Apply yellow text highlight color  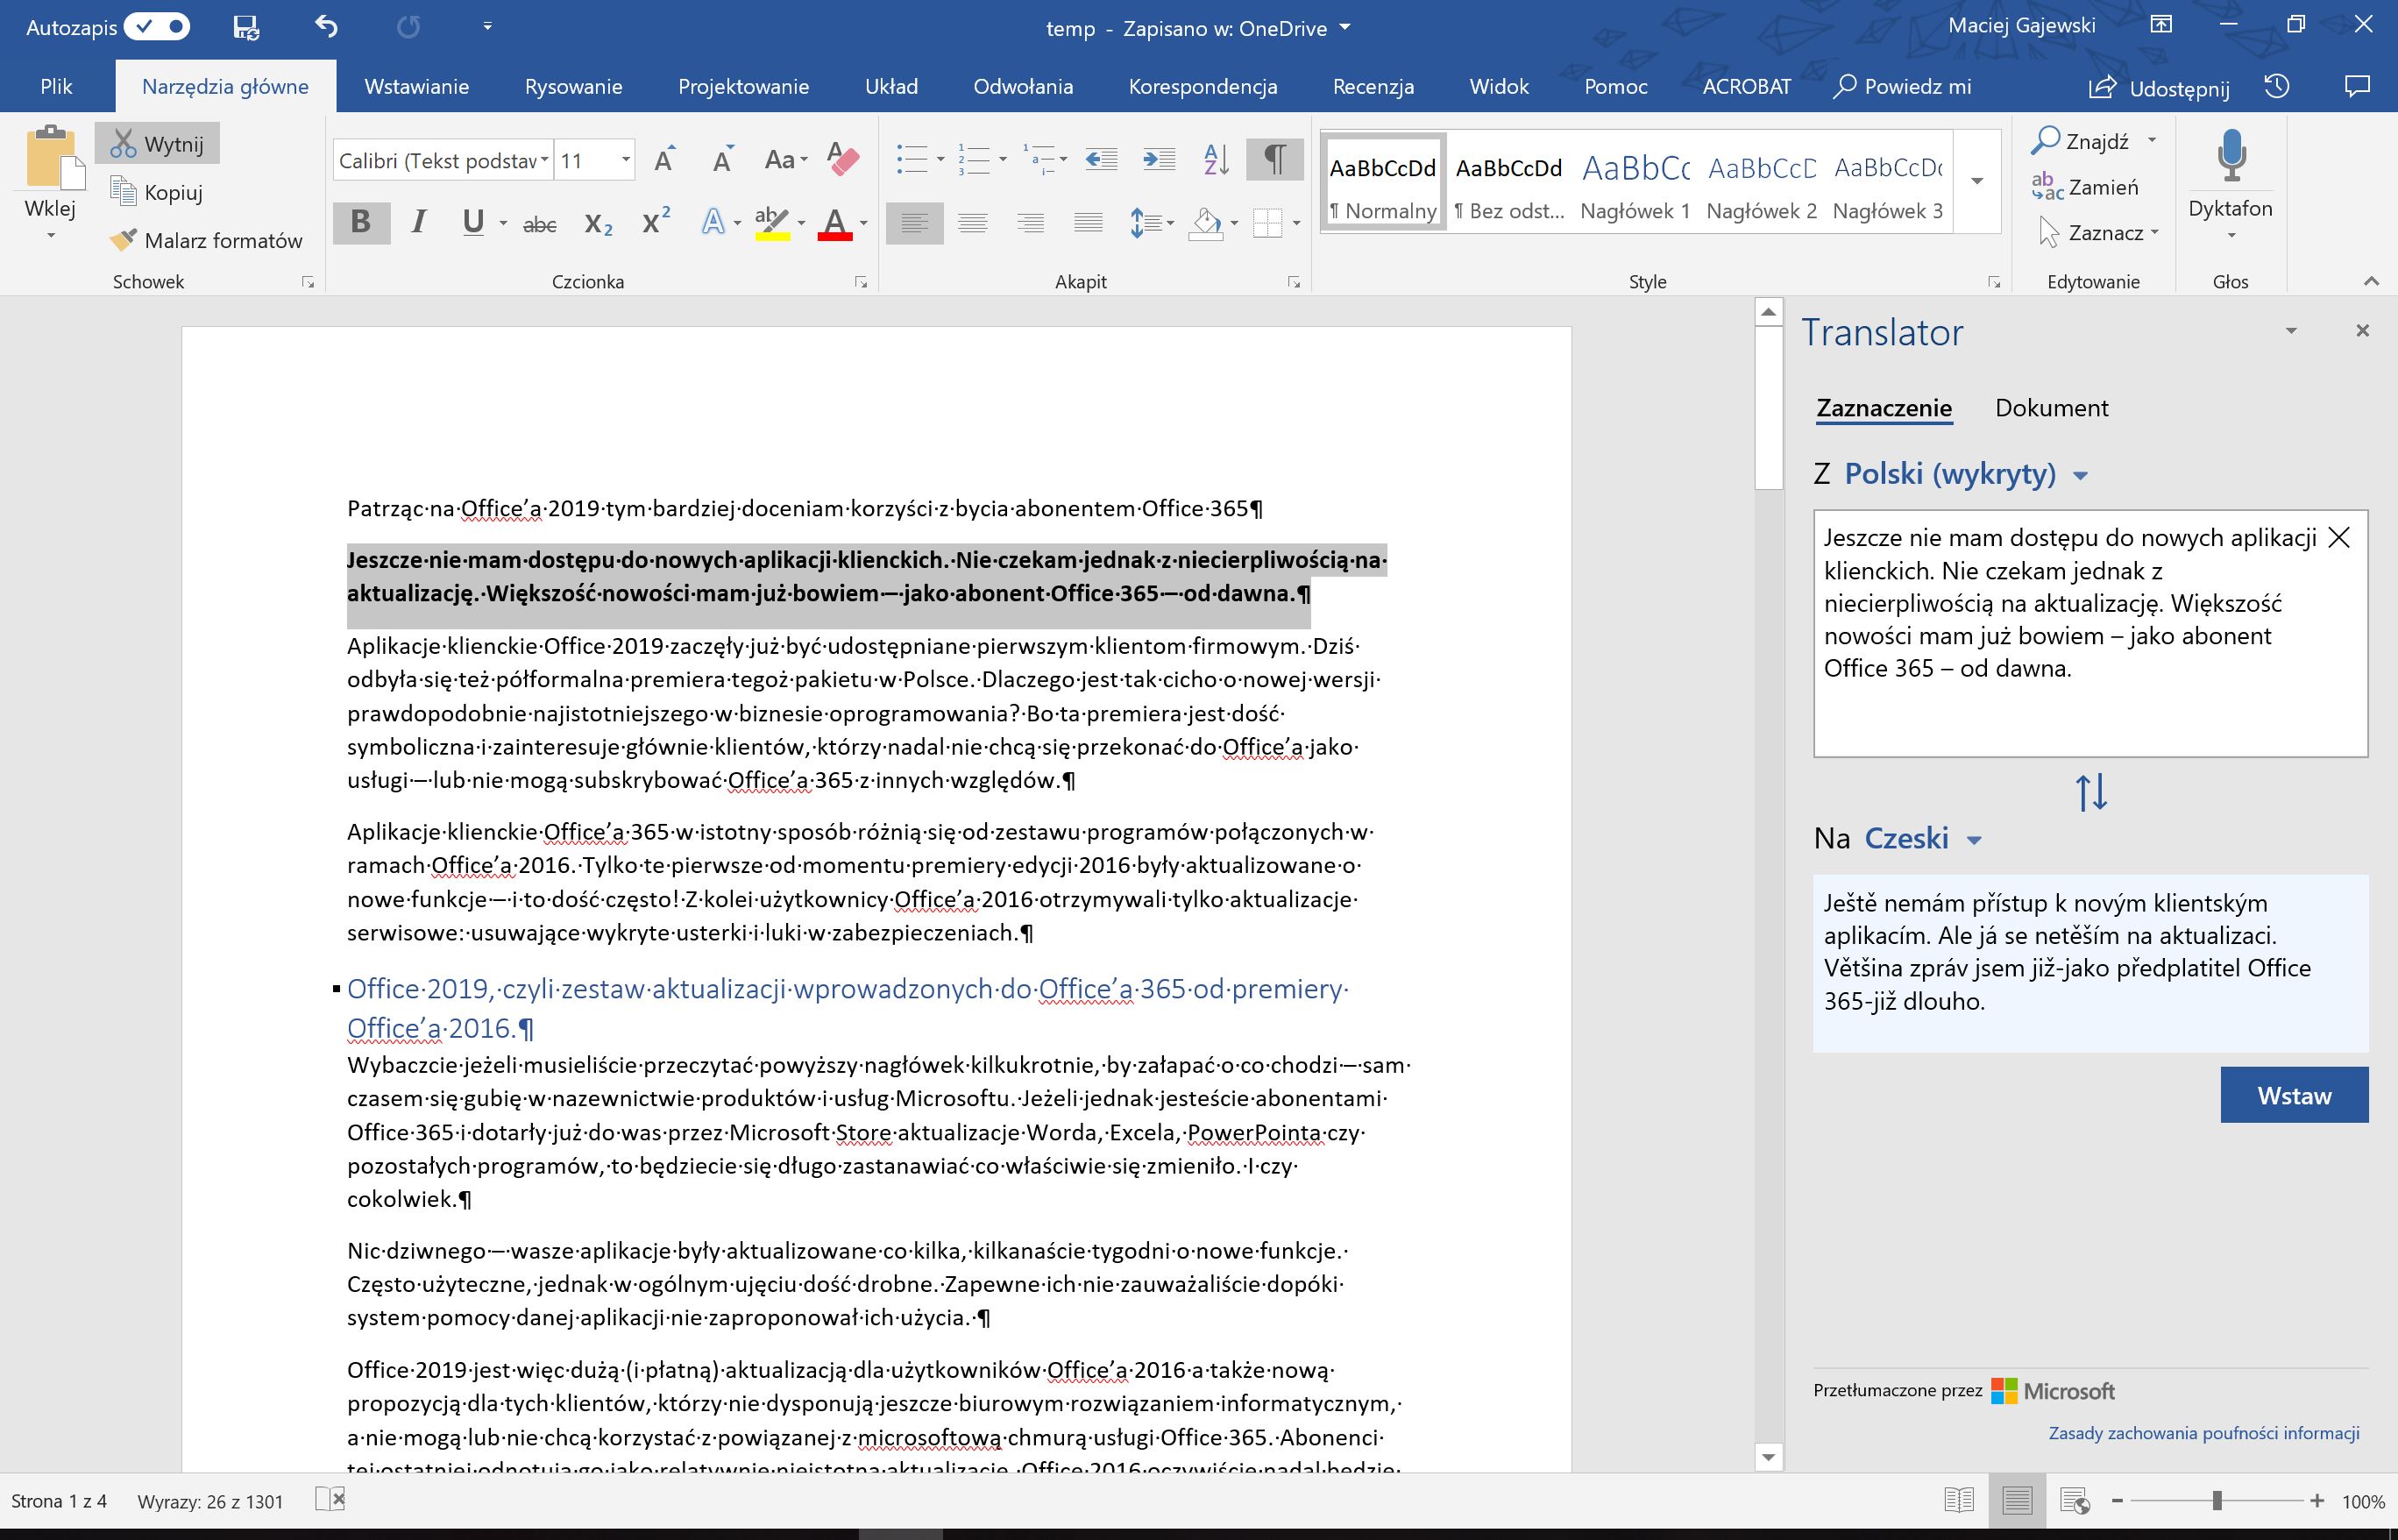772,223
